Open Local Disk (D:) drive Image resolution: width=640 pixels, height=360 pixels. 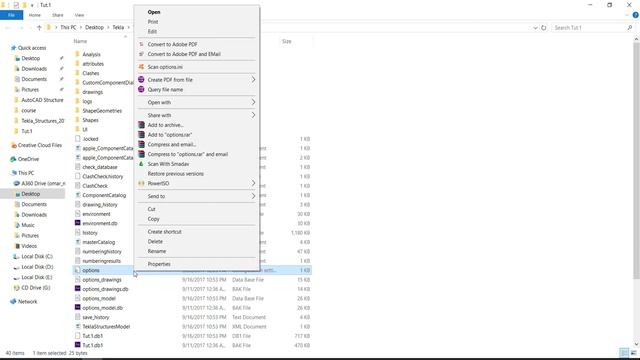coord(37,267)
